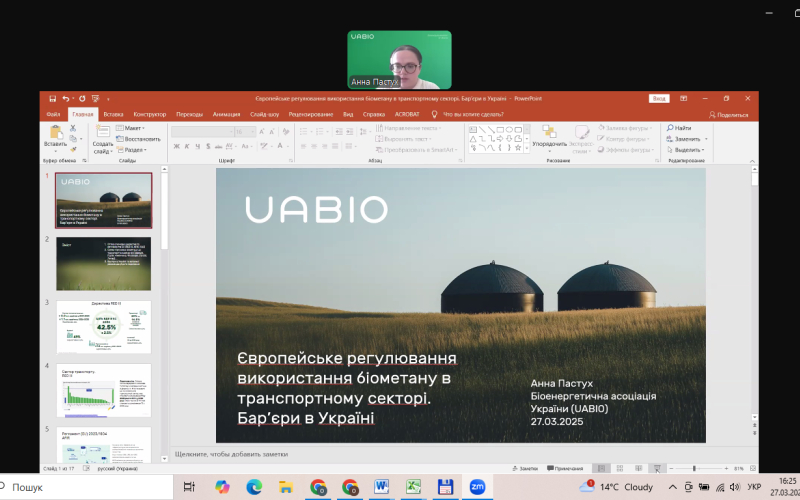Image resolution: width=800 pixels, height=500 pixels.
Task: Switch to the Вставка ribbon tab
Action: point(113,114)
